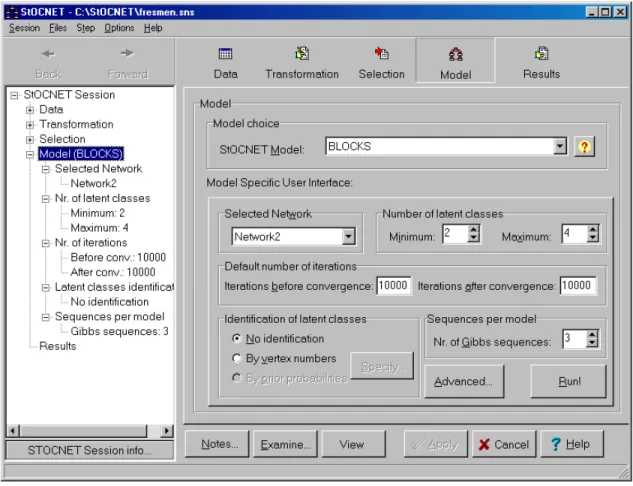Viewport: 633px width, 486px height.
Task: Open the Options menu
Action: (119, 28)
